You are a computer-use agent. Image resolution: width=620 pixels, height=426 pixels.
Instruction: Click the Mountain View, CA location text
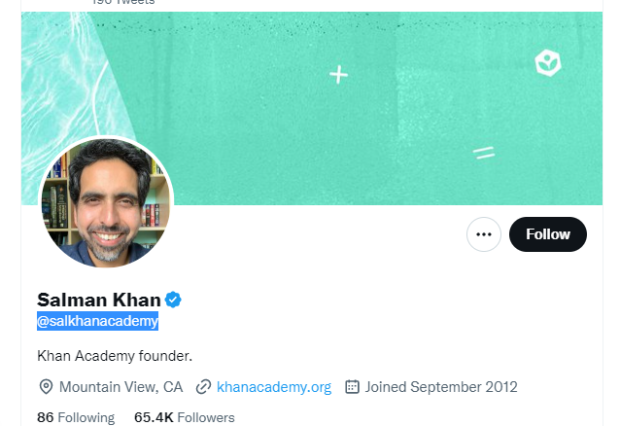click(x=120, y=386)
